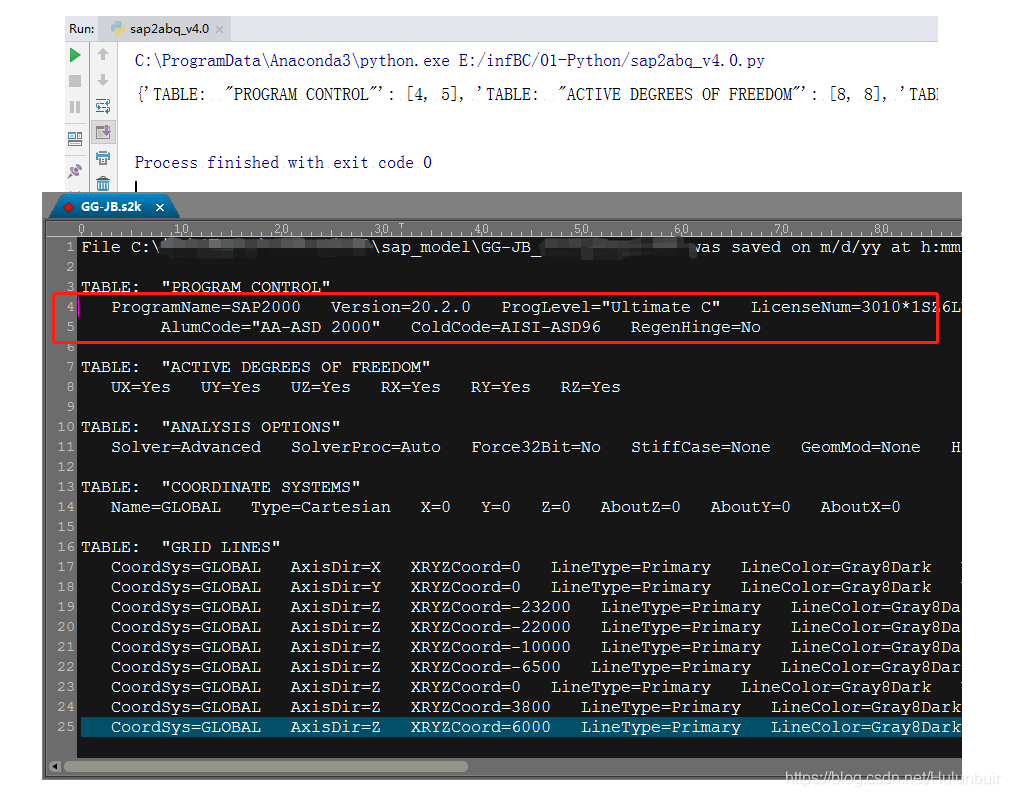Click 'UX=Yes' on line 8
1011x797 pixels.
[x=141, y=387]
